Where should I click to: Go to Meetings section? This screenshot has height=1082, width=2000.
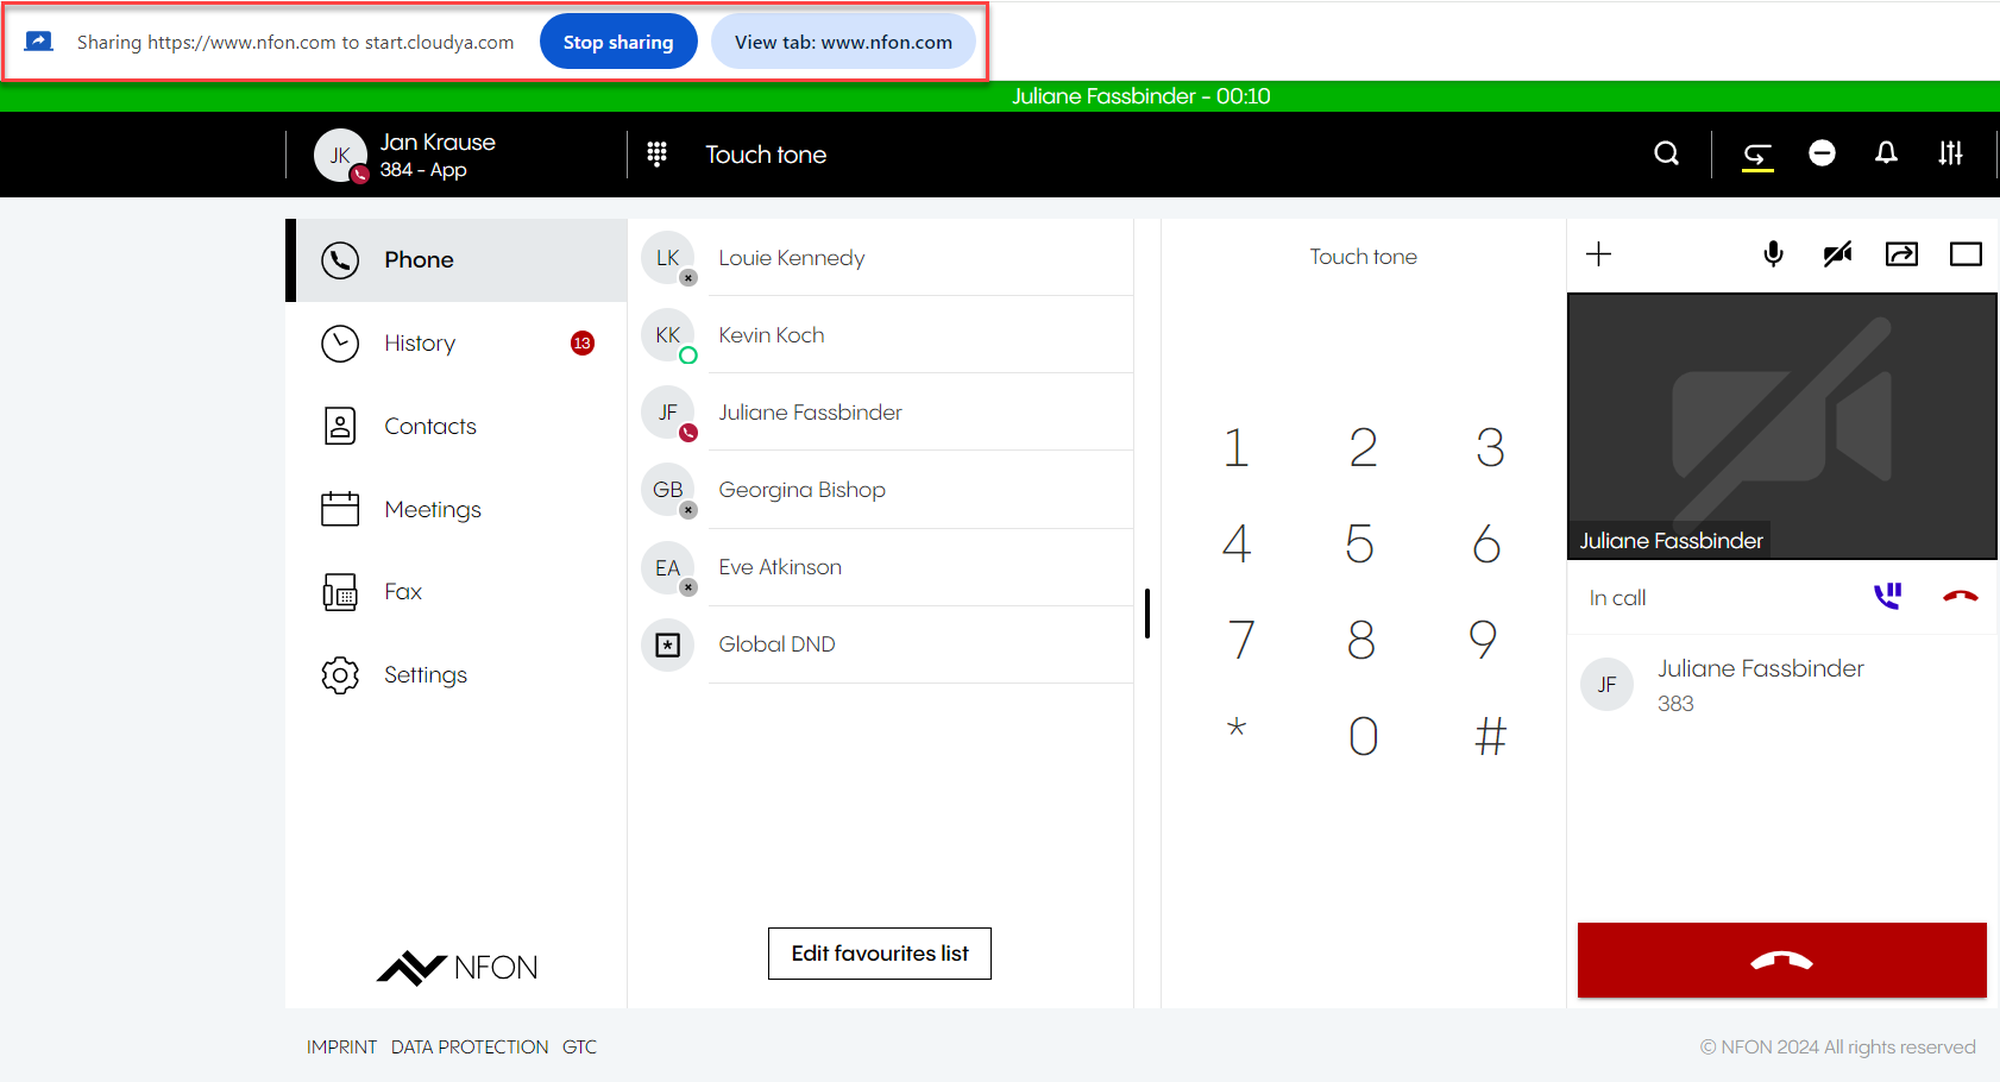pos(432,509)
